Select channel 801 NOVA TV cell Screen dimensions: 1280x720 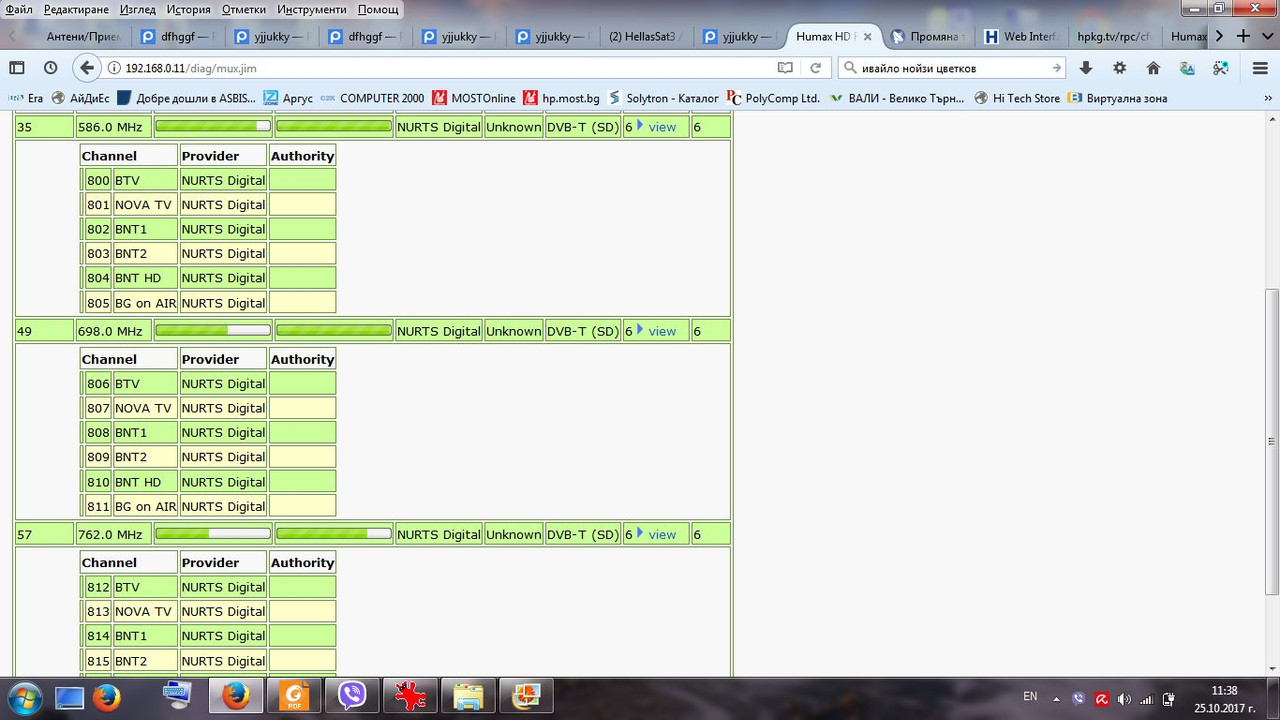145,205
